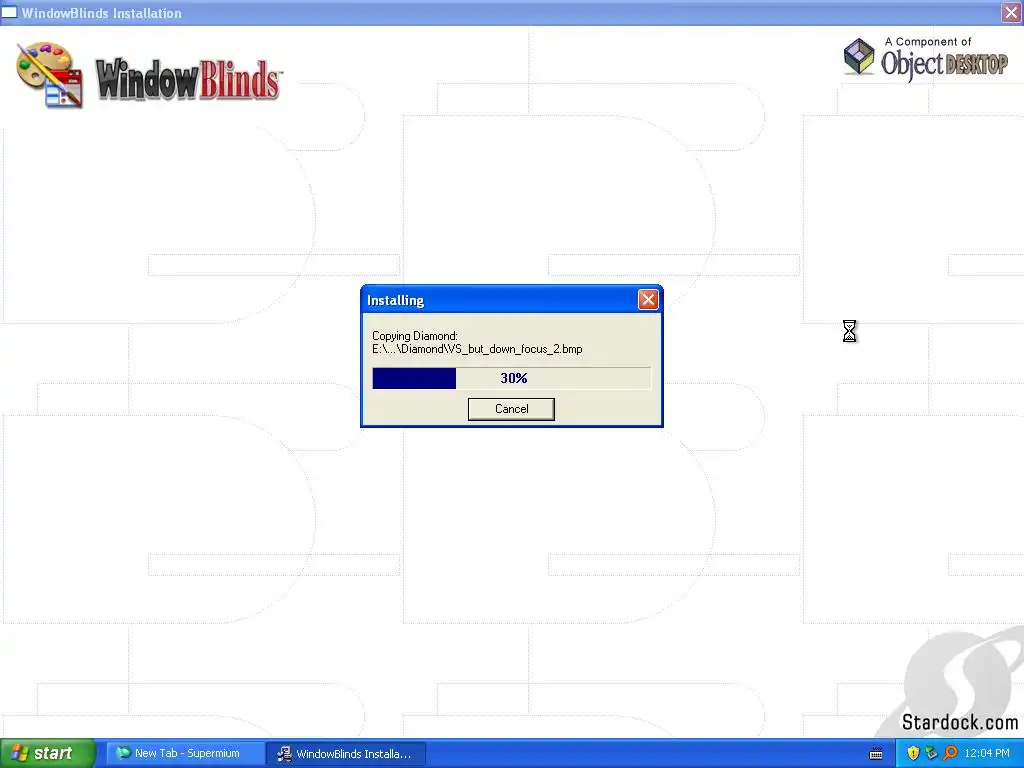Click the WindowBlinds wordmark
1024x768 pixels.
pos(188,80)
